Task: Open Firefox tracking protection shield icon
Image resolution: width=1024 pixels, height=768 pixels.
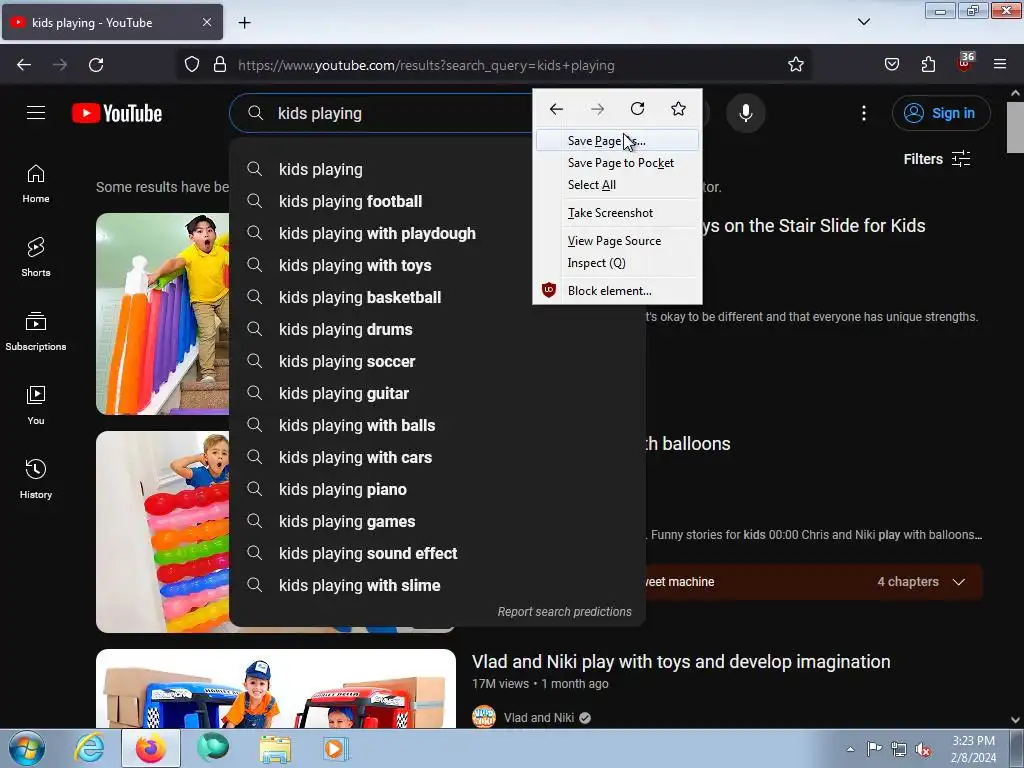Action: tap(191, 65)
